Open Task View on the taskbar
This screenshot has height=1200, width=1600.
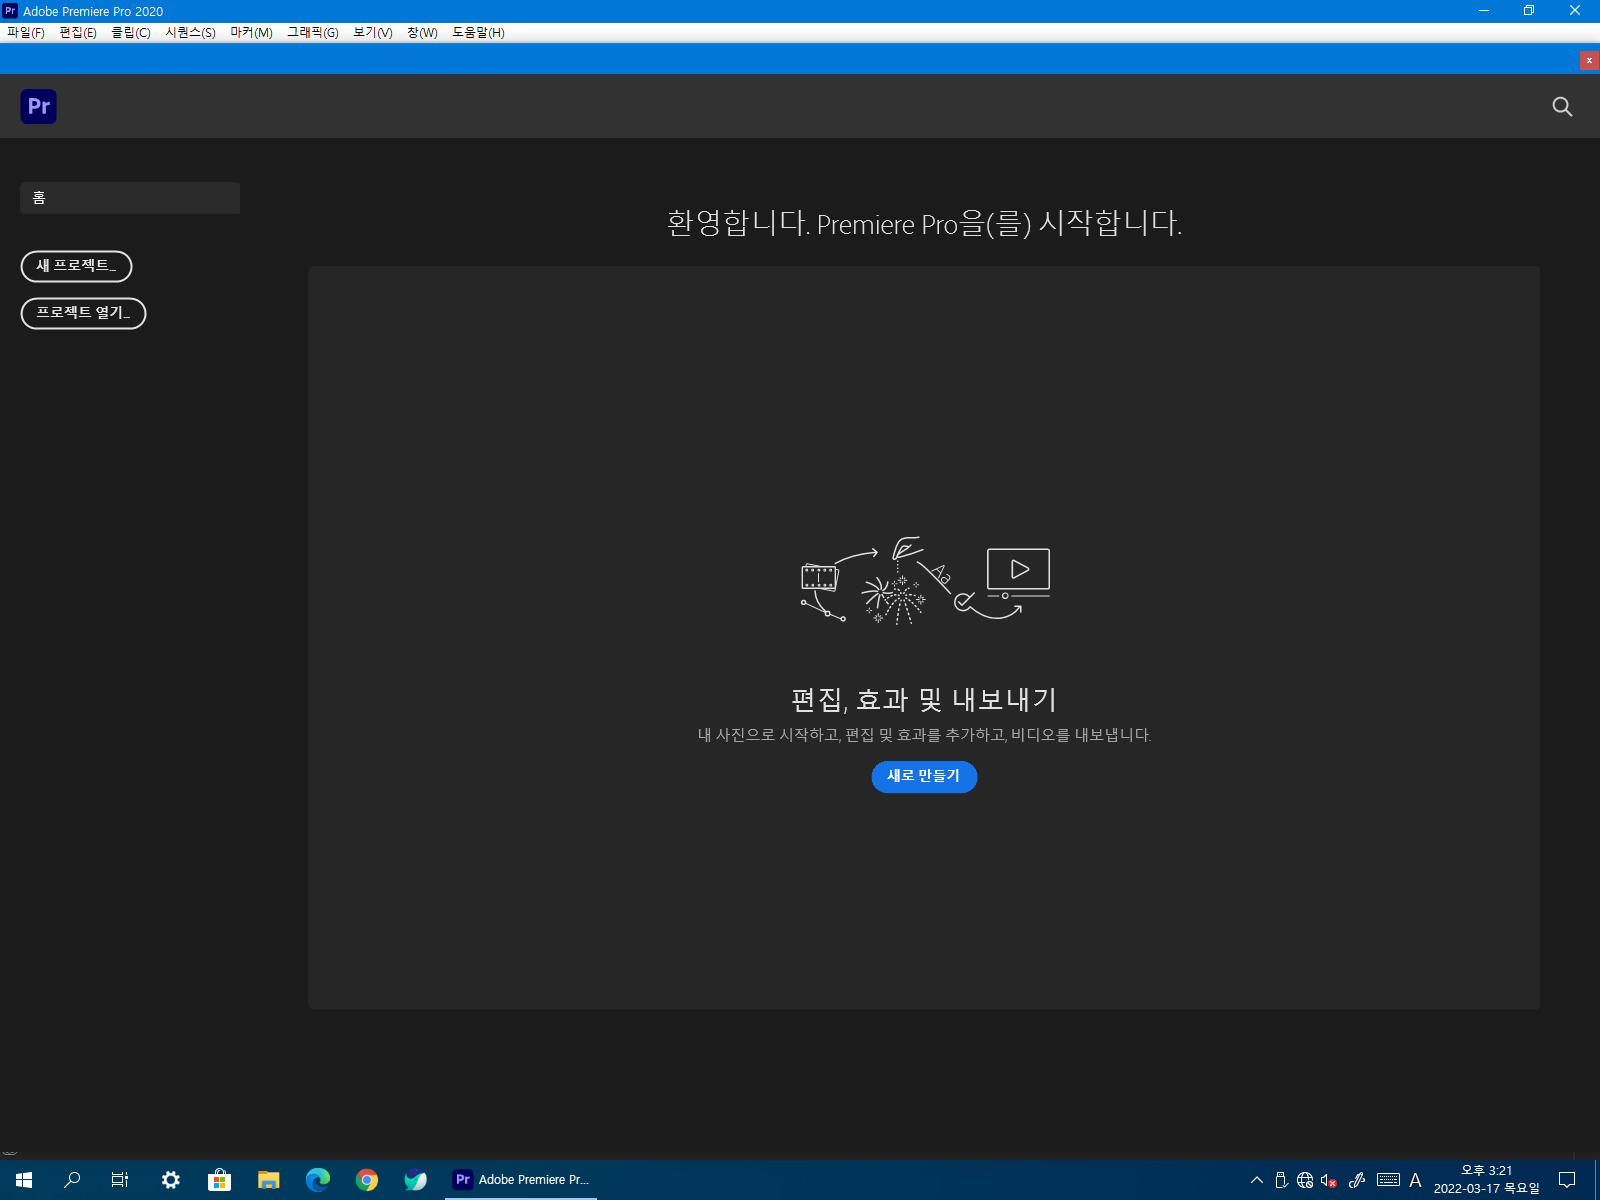tap(120, 1180)
